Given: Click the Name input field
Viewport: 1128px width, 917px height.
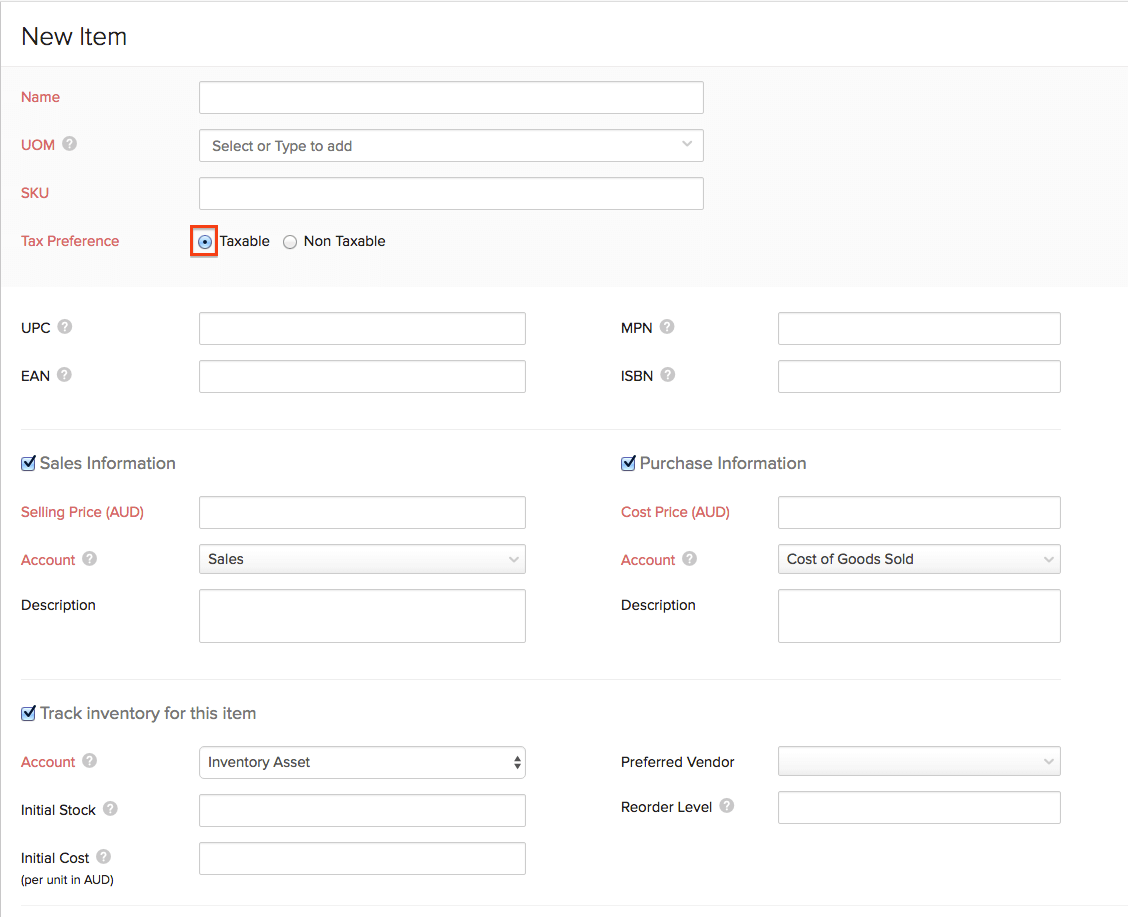Looking at the screenshot, I should pyautogui.click(x=451, y=98).
